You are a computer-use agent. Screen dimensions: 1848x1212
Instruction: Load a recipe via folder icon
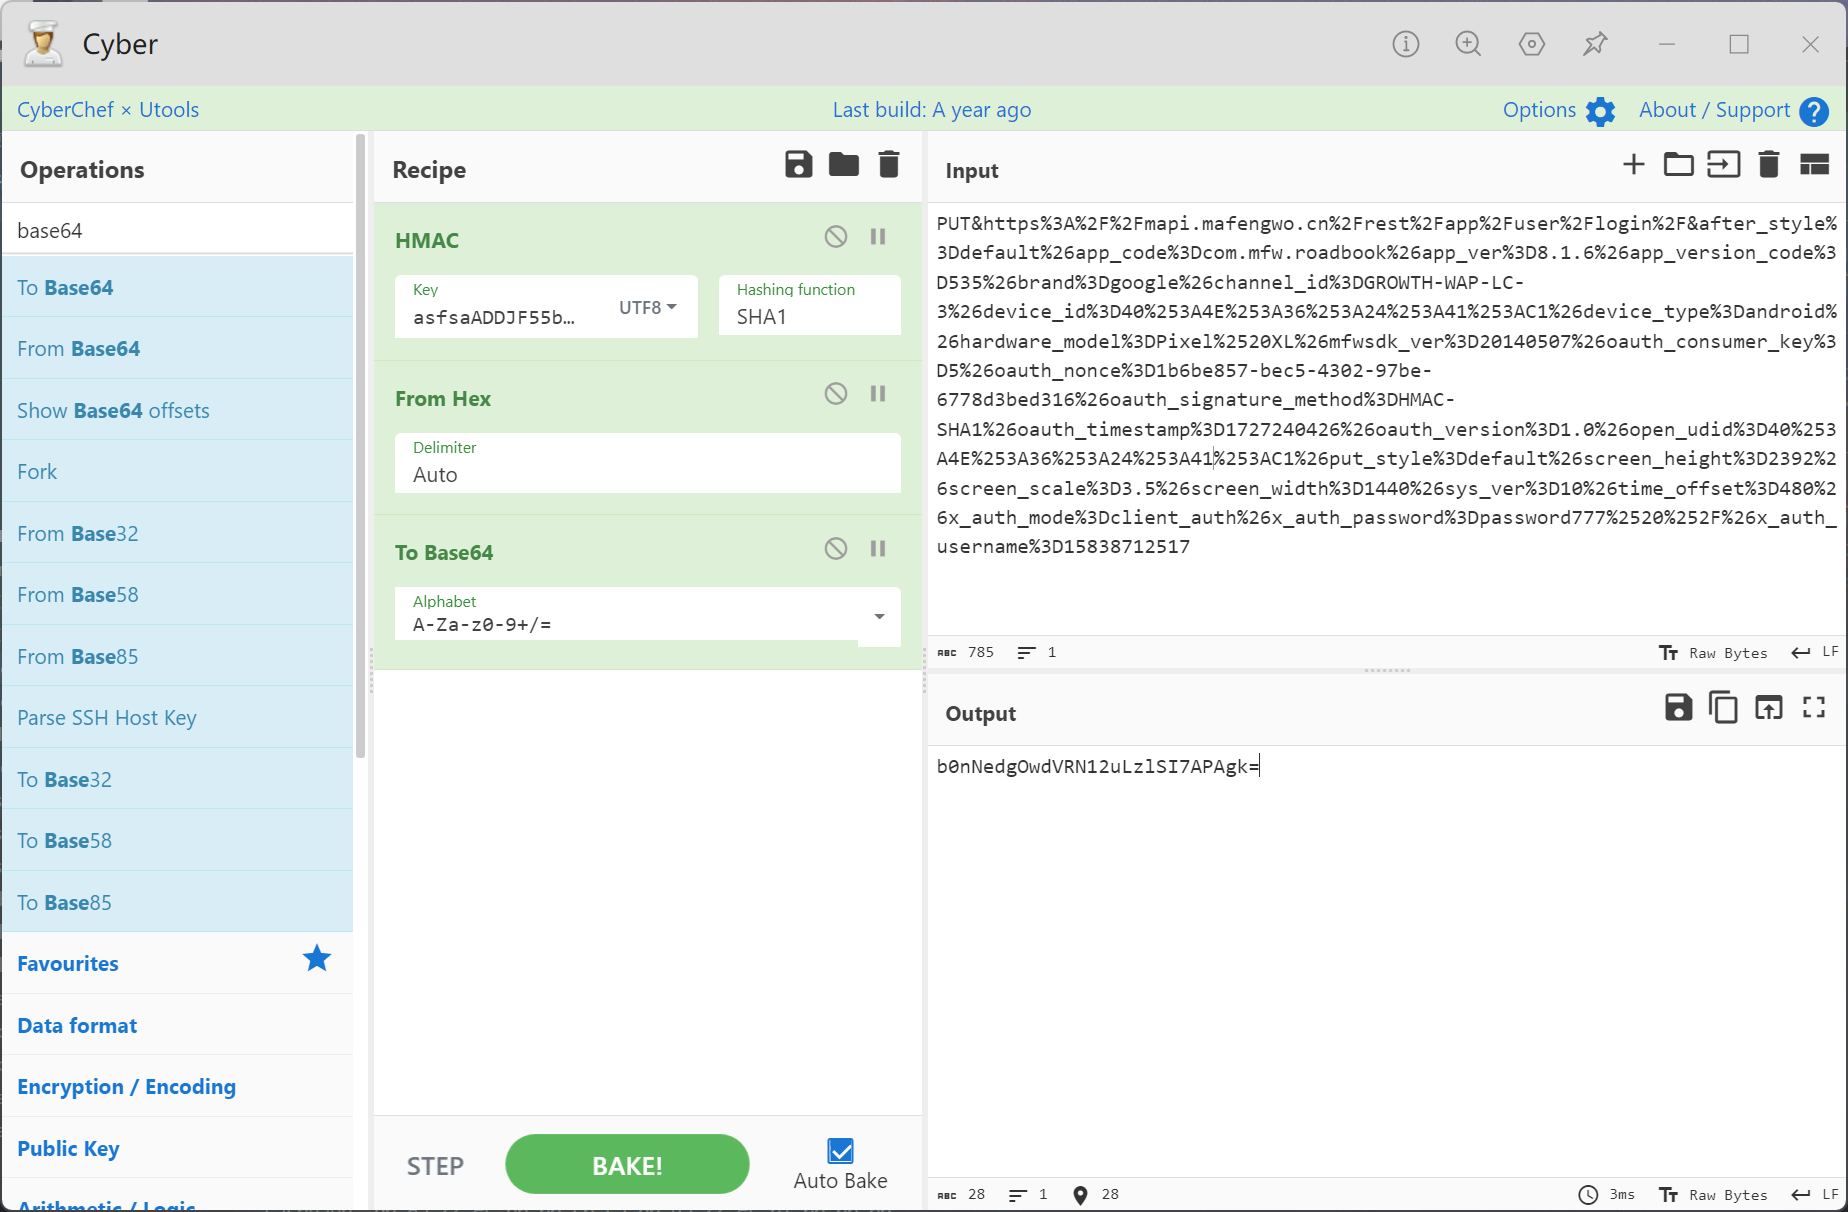pyautogui.click(x=844, y=164)
